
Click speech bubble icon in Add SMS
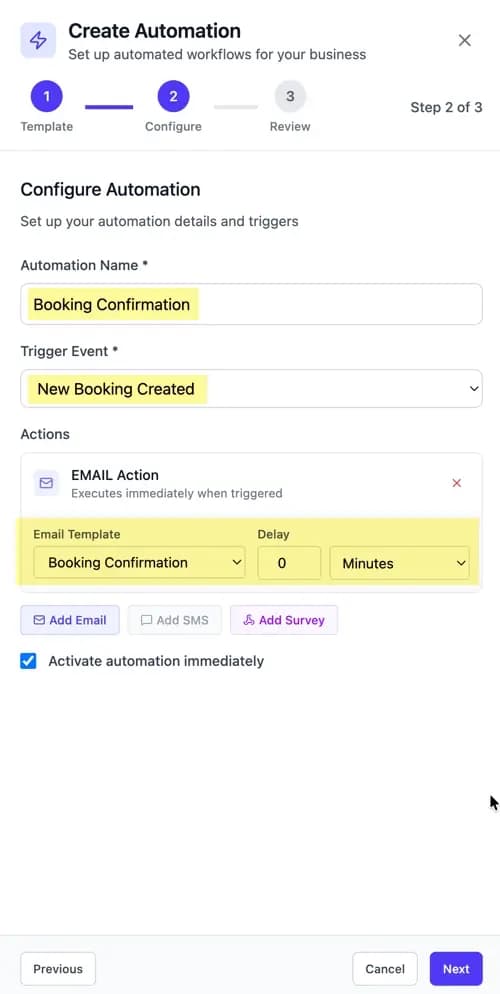146,620
